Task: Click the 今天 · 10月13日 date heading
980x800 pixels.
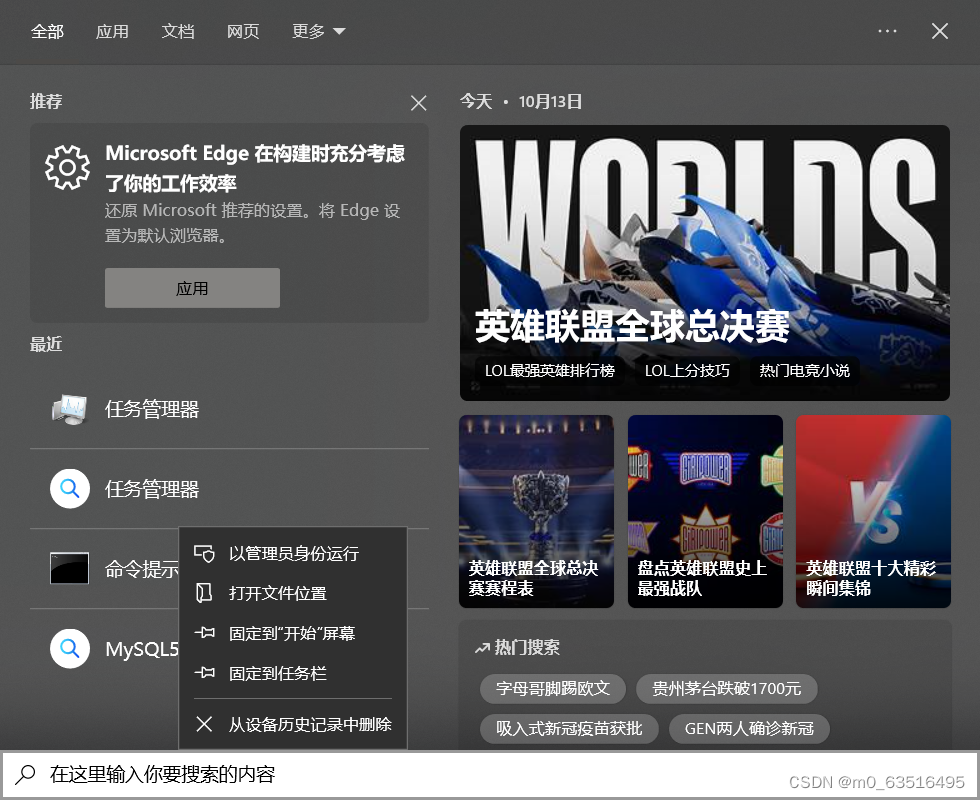Action: [521, 101]
